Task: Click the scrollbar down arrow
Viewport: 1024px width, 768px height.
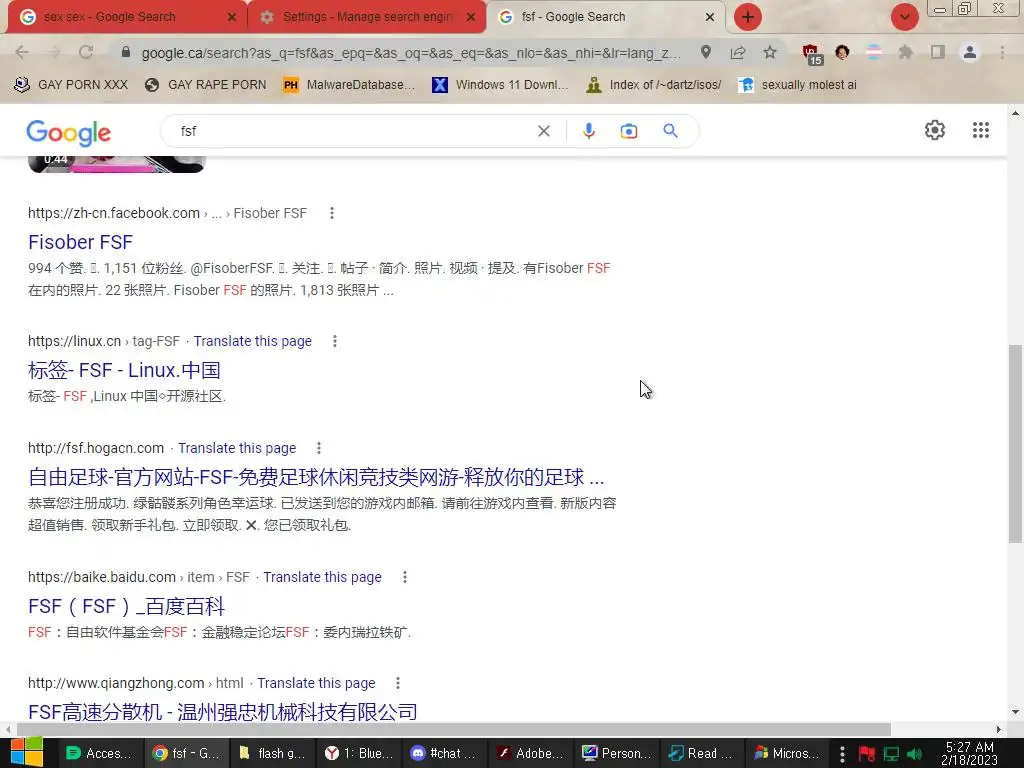Action: coord(1015,712)
